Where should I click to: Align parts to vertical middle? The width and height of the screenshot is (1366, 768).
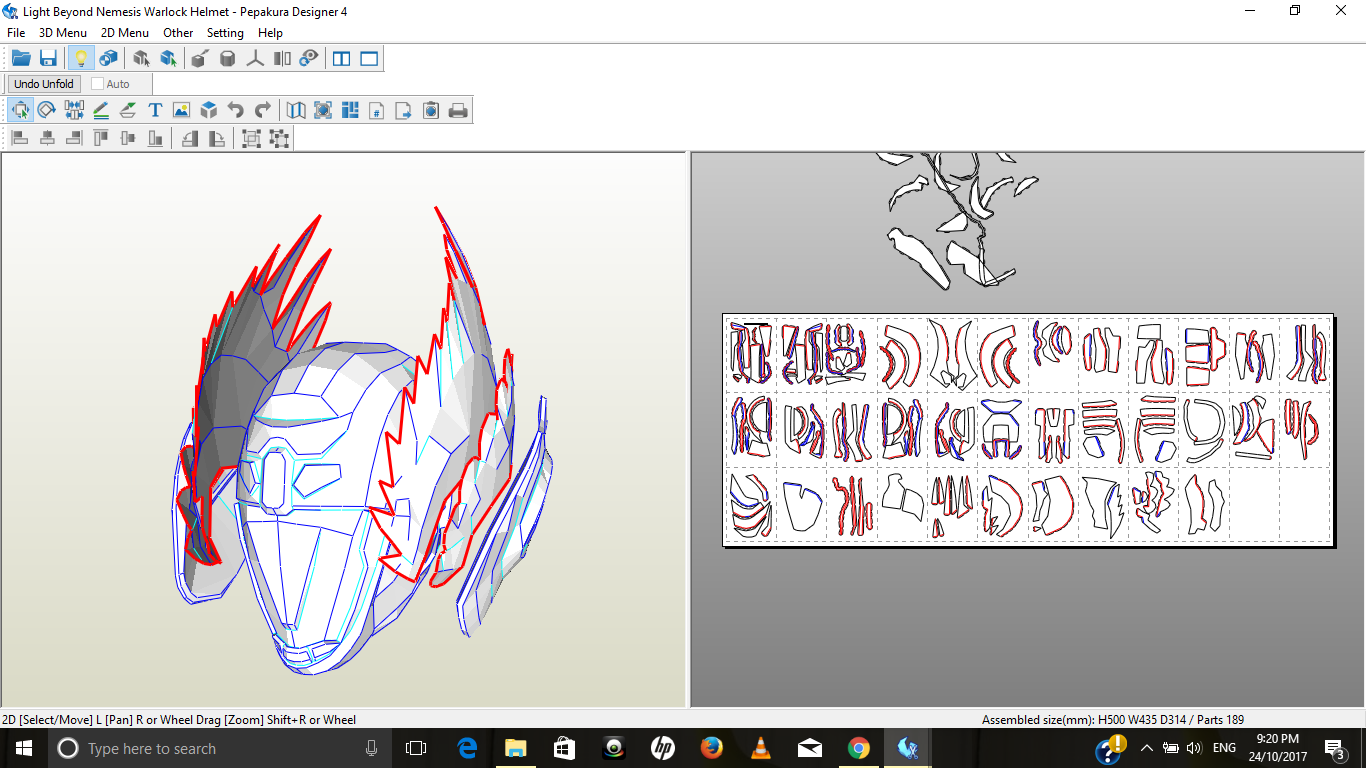[x=128, y=139]
